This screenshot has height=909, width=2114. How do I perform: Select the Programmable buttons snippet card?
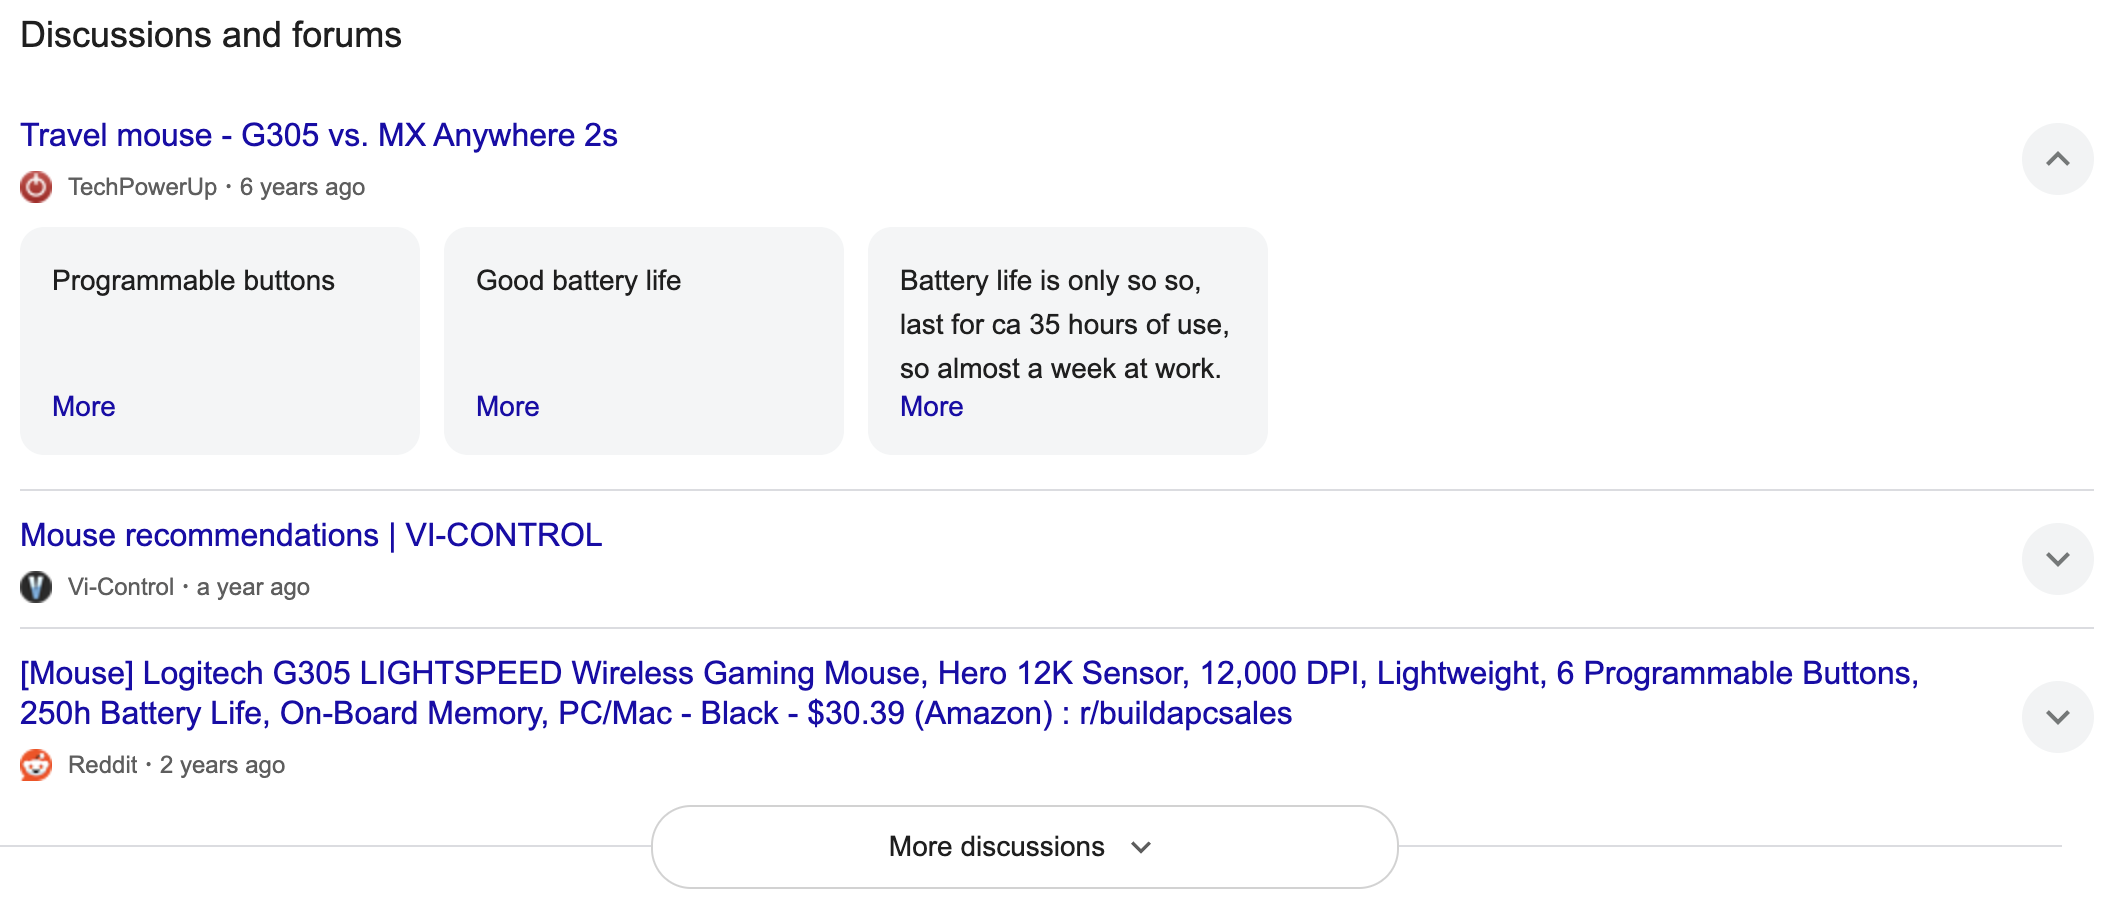point(220,330)
